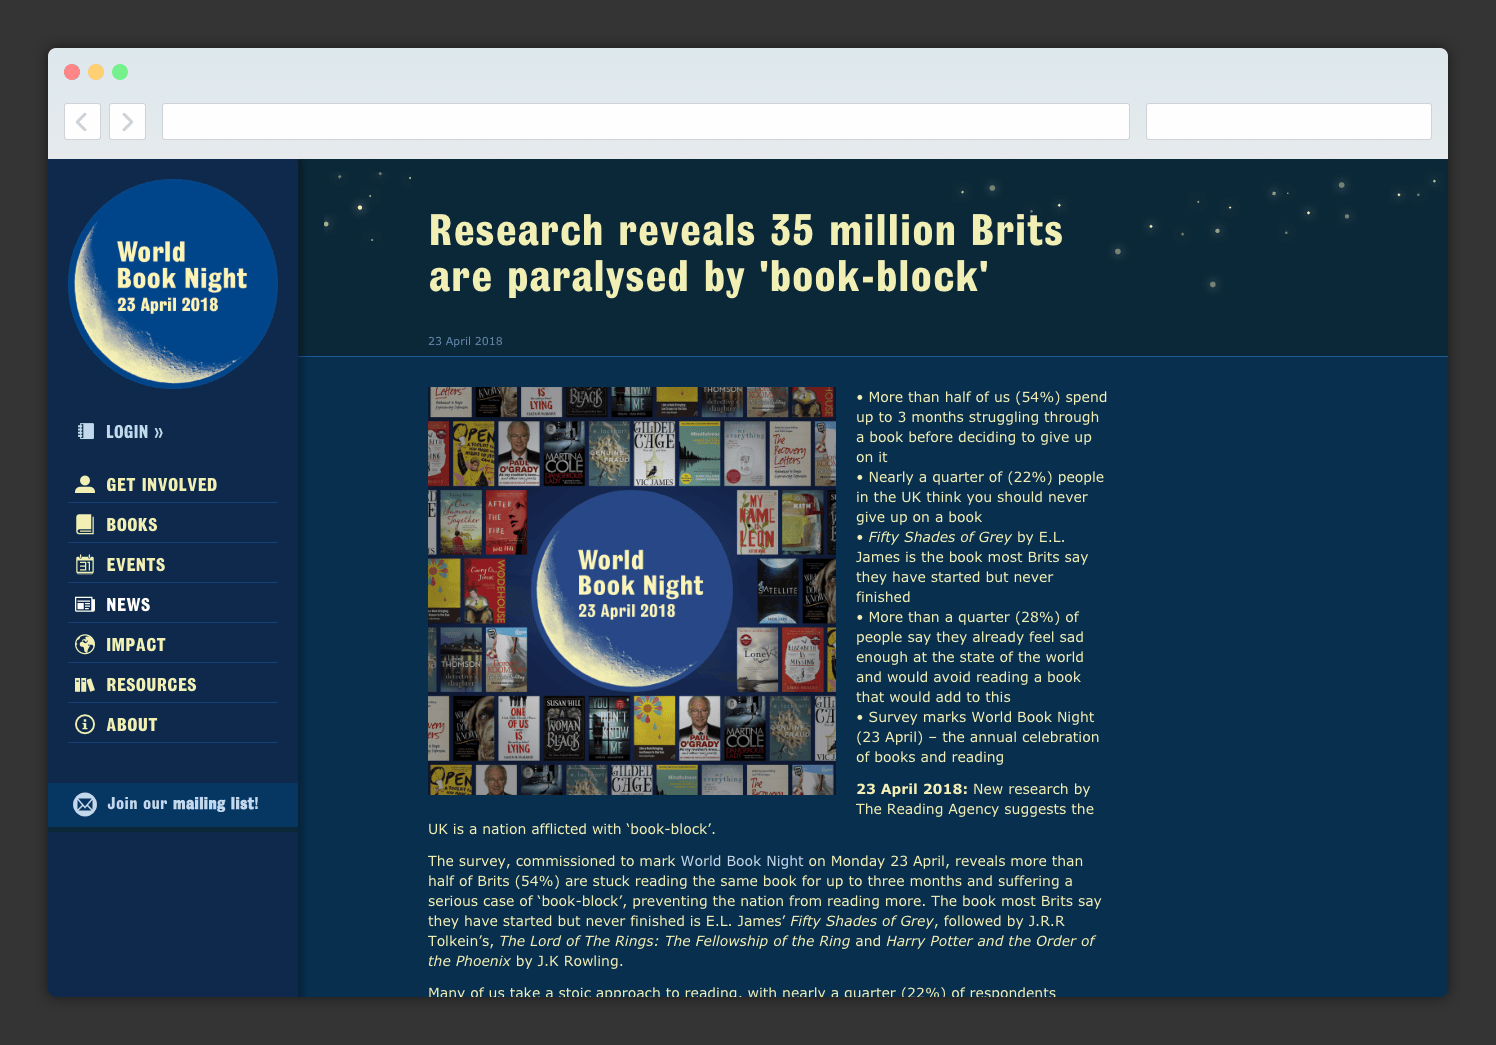Click the browser forward arrow button
Viewport: 1496px width, 1045px height.
(x=127, y=122)
